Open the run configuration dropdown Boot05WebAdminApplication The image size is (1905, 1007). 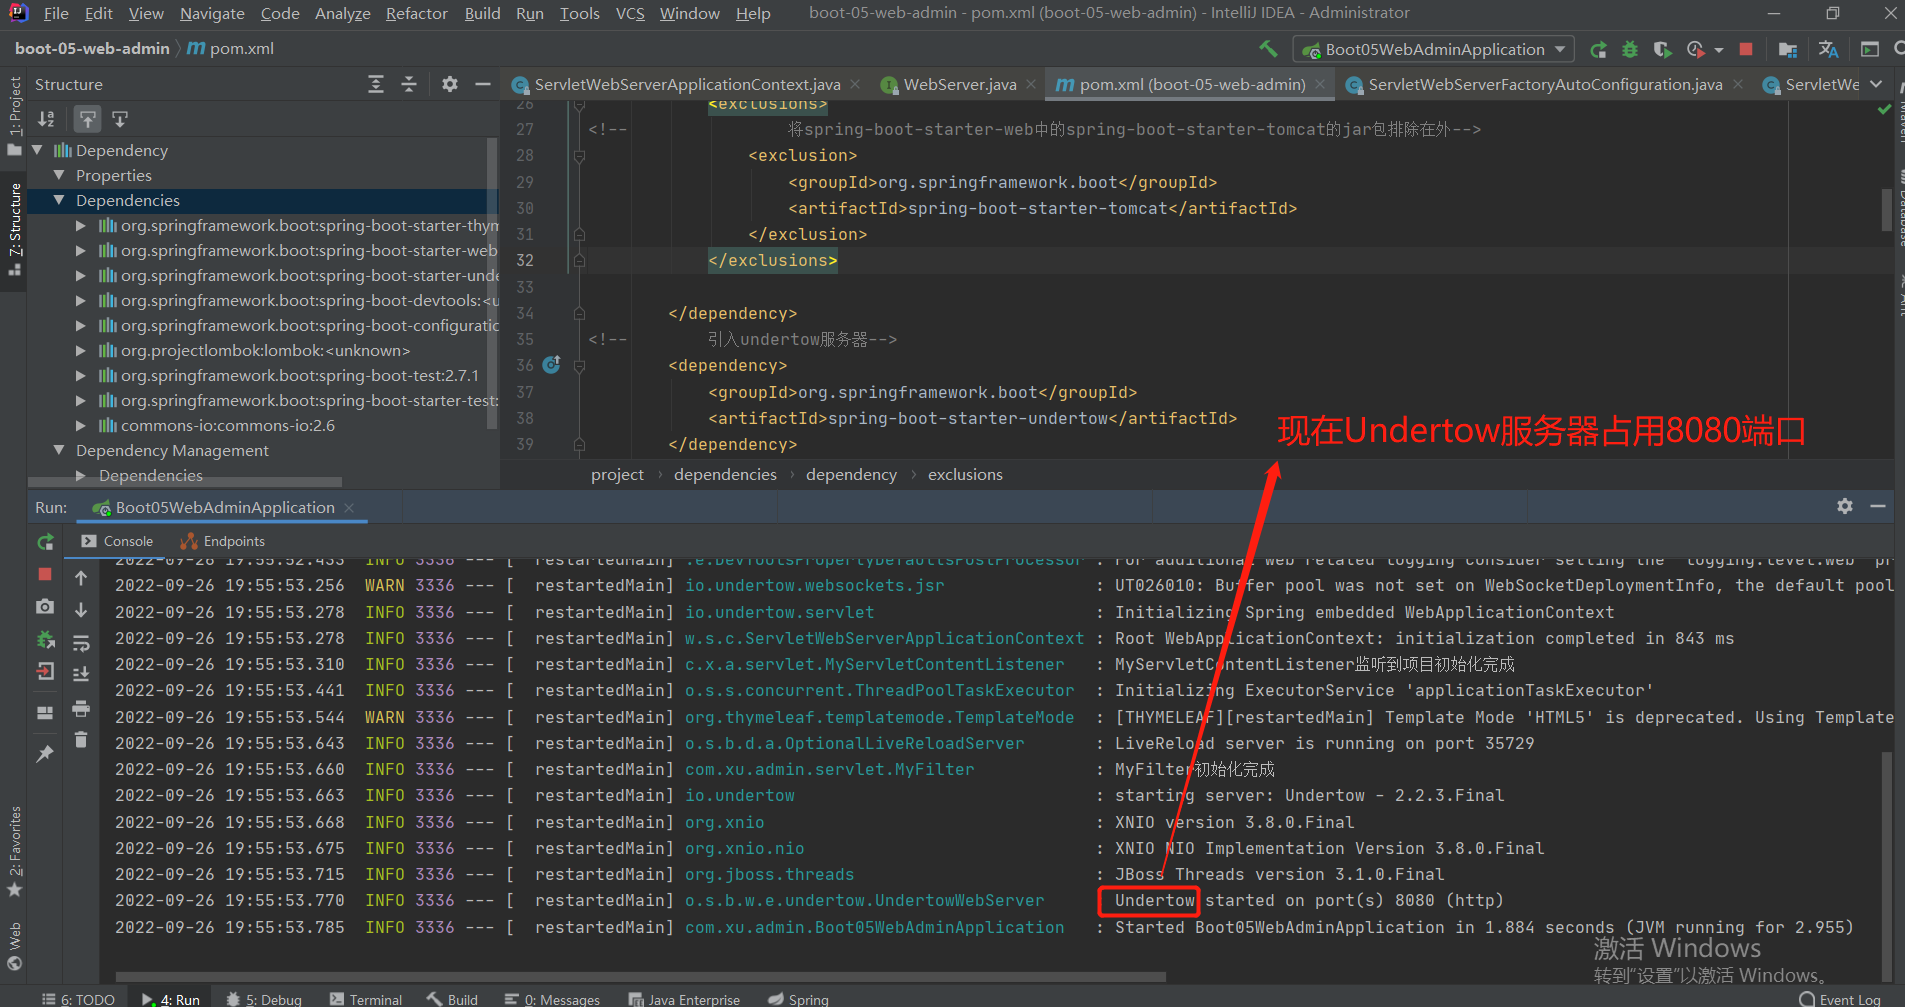tap(1434, 49)
